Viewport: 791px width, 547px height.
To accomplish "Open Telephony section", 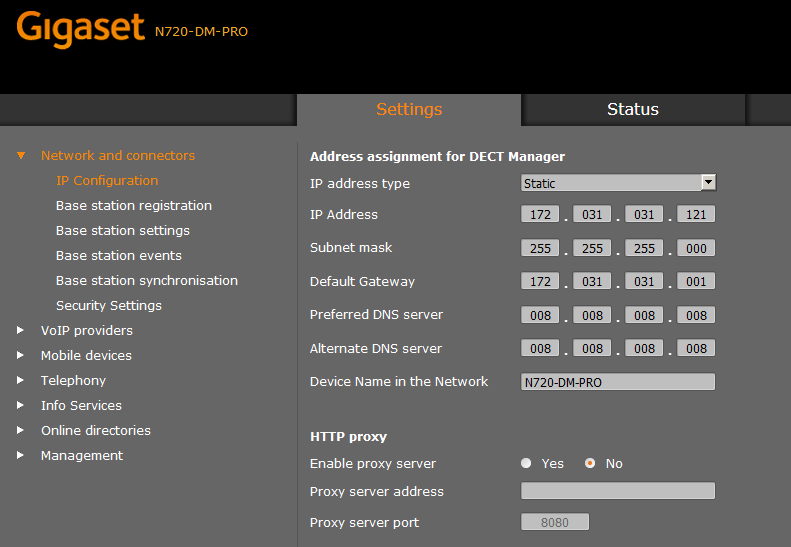I will [x=73, y=380].
